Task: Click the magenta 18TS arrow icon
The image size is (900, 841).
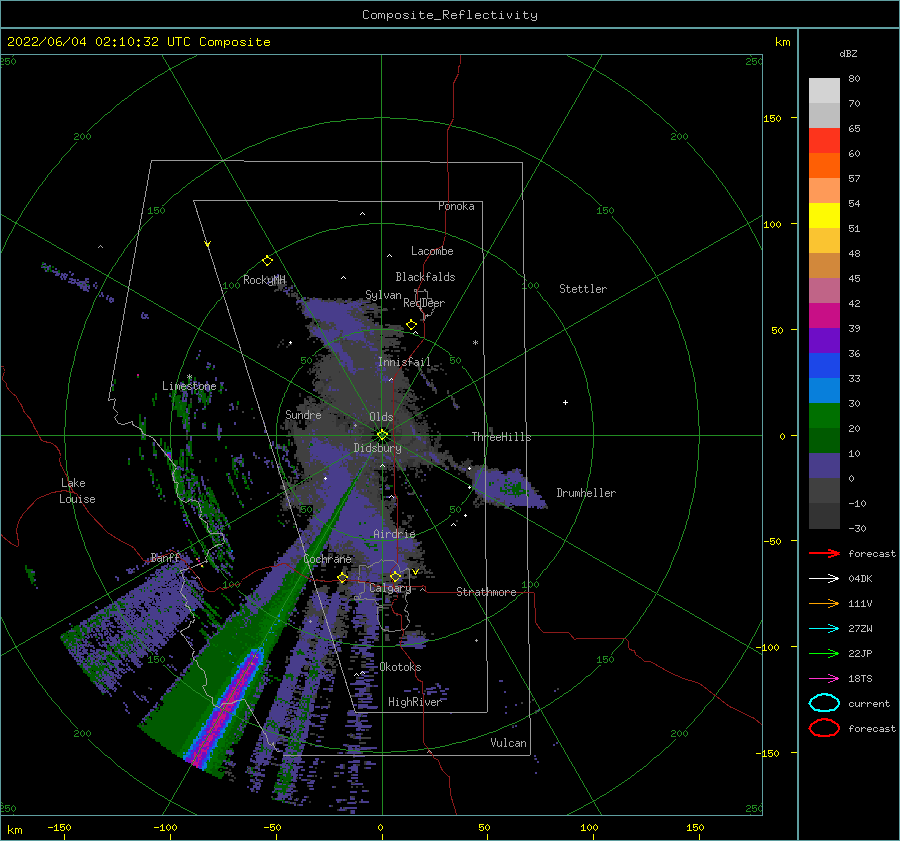Action: tap(824, 679)
